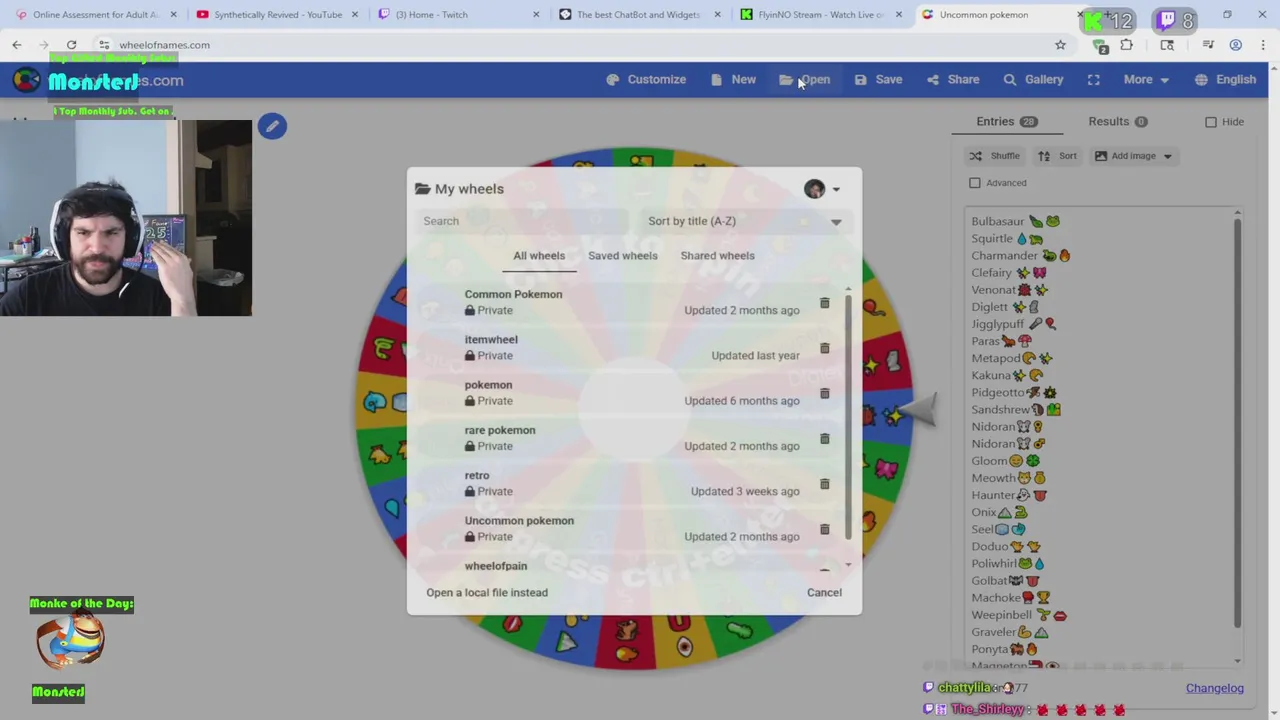Viewport: 1280px width, 720px height.
Task: Reload the page with the refresh icon
Action: pyautogui.click(x=71, y=45)
